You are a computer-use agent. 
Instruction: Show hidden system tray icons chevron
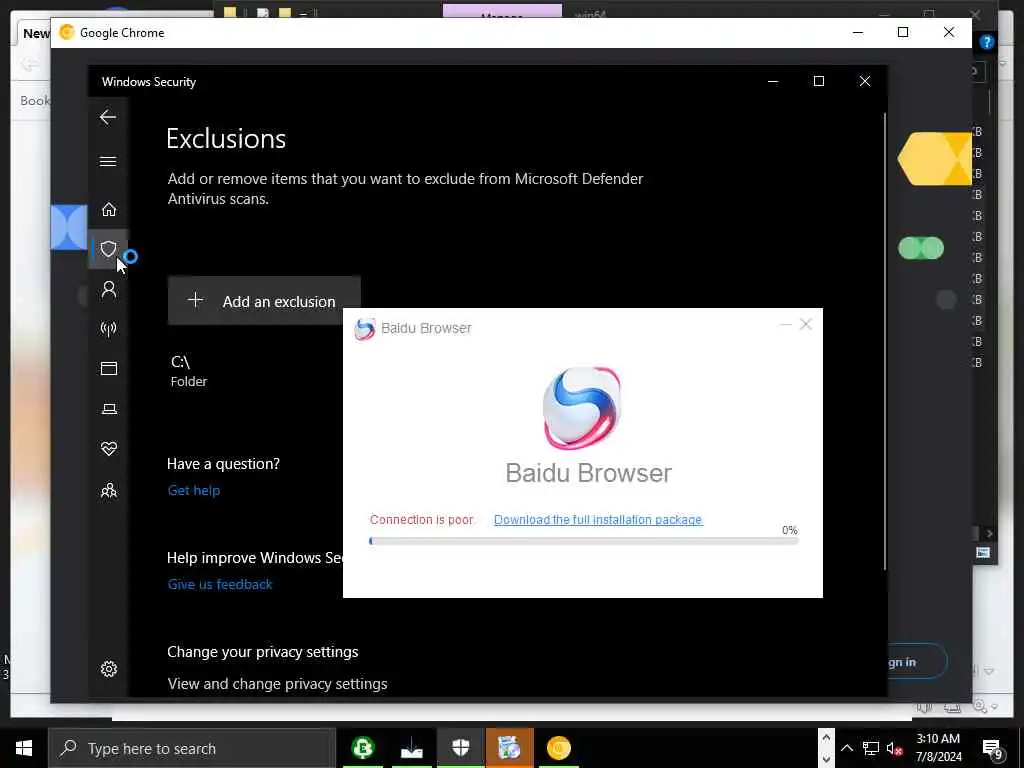point(846,748)
